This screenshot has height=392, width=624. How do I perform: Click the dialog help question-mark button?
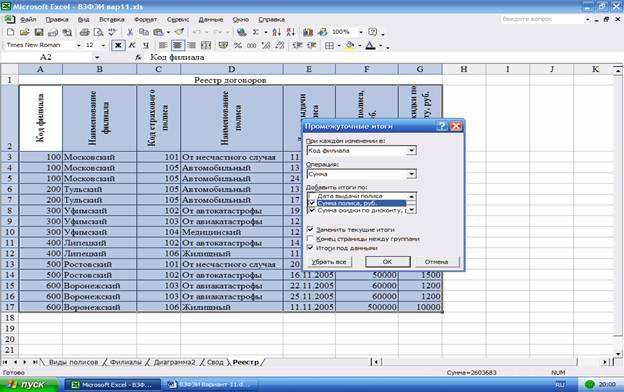[x=441, y=126]
